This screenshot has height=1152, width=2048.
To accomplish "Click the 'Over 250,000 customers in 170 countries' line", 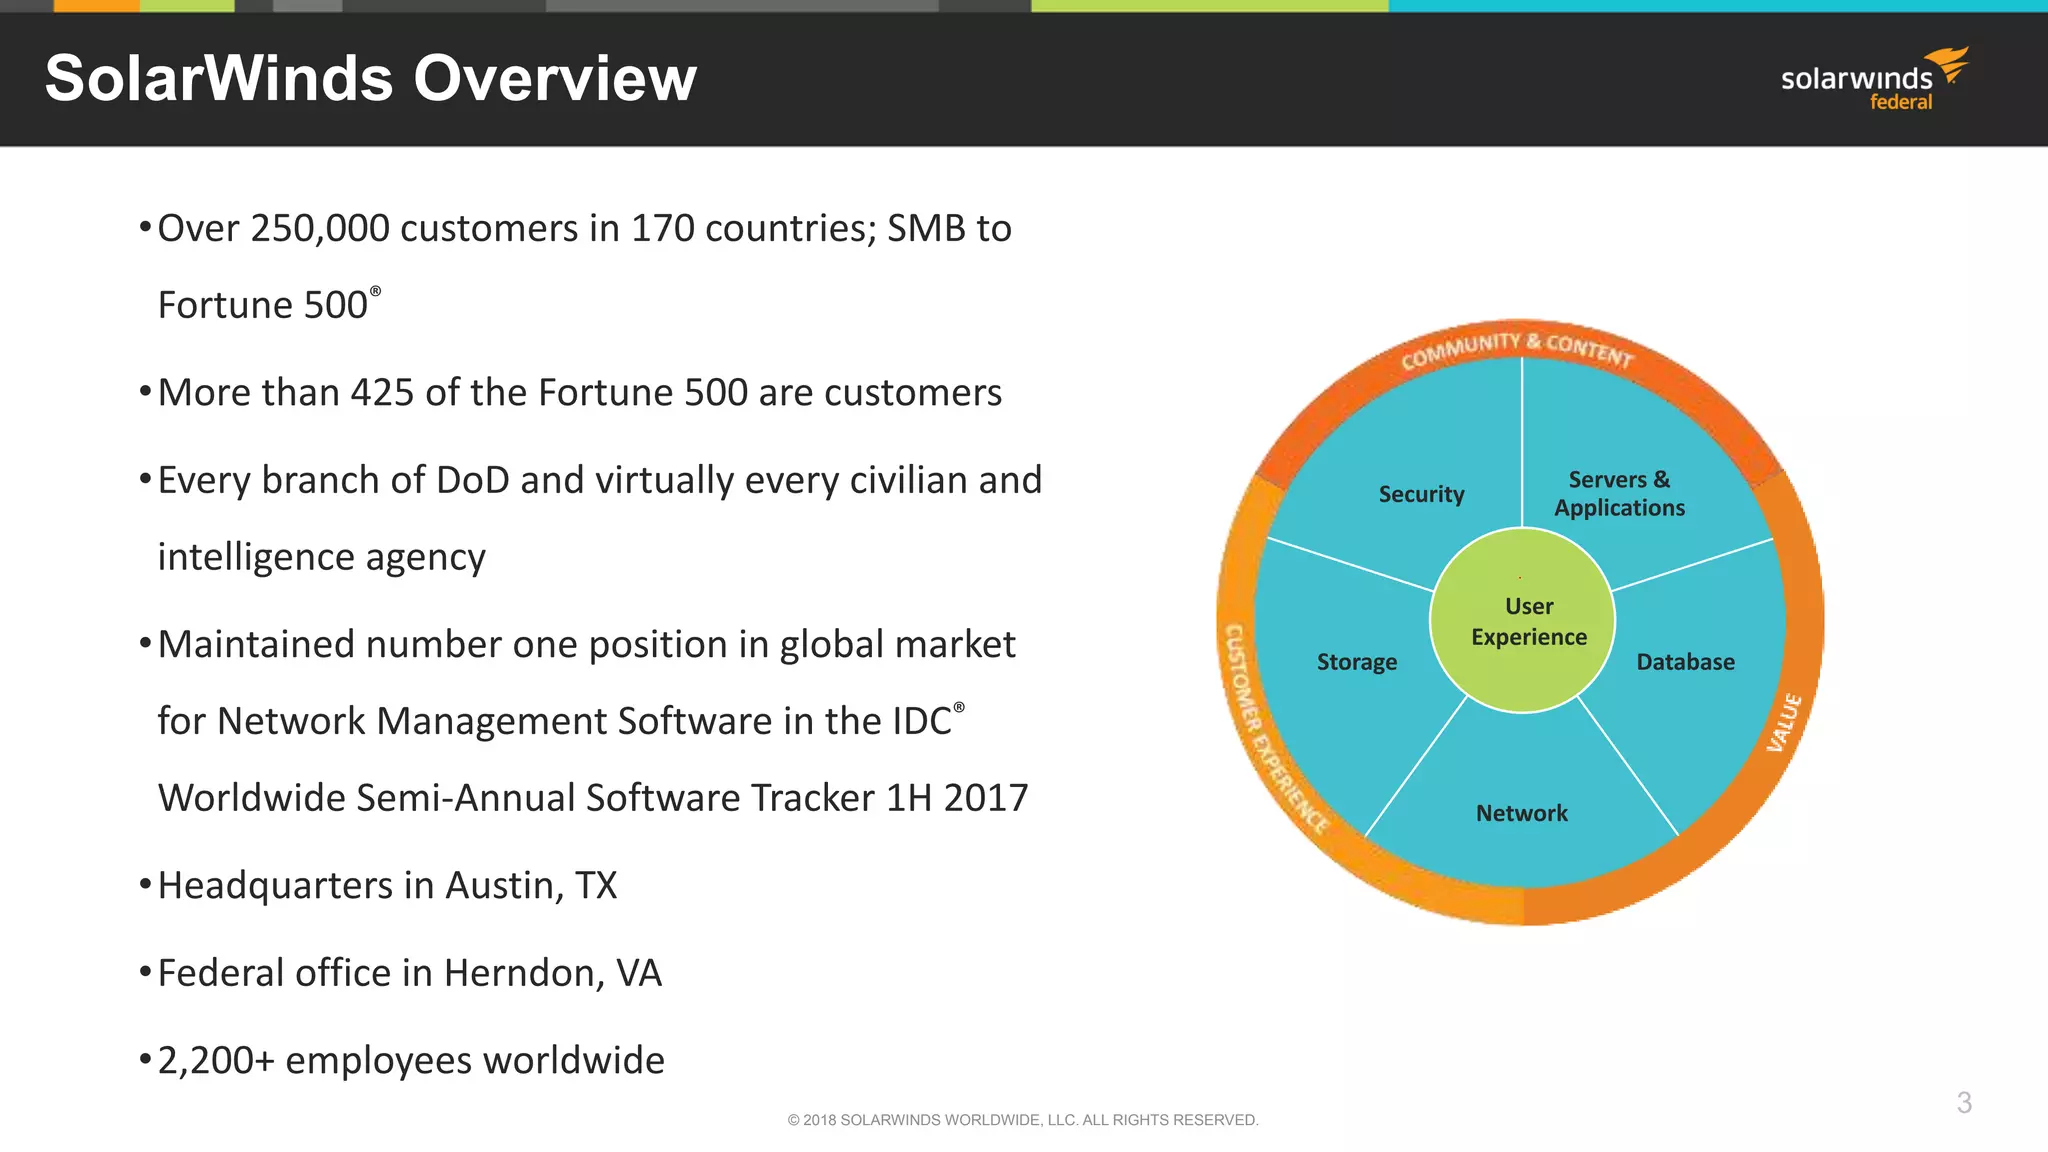I will pos(584,229).
